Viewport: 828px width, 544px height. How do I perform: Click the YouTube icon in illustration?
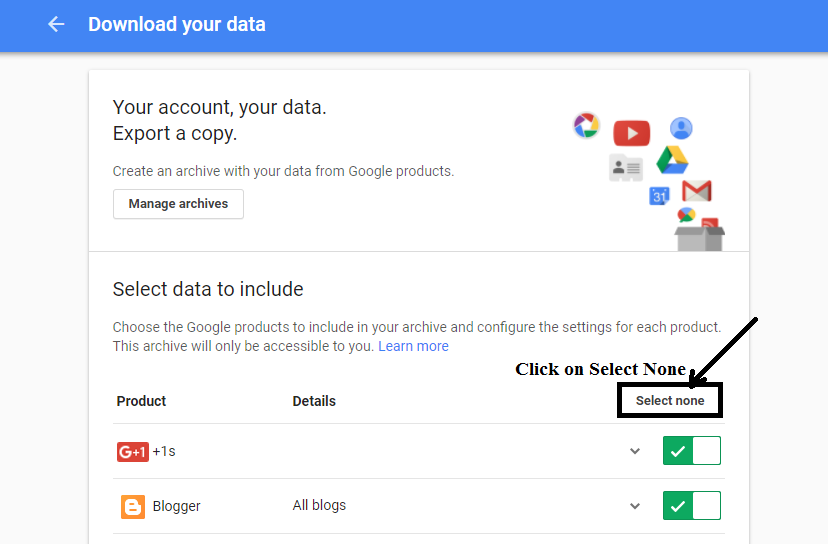click(631, 133)
